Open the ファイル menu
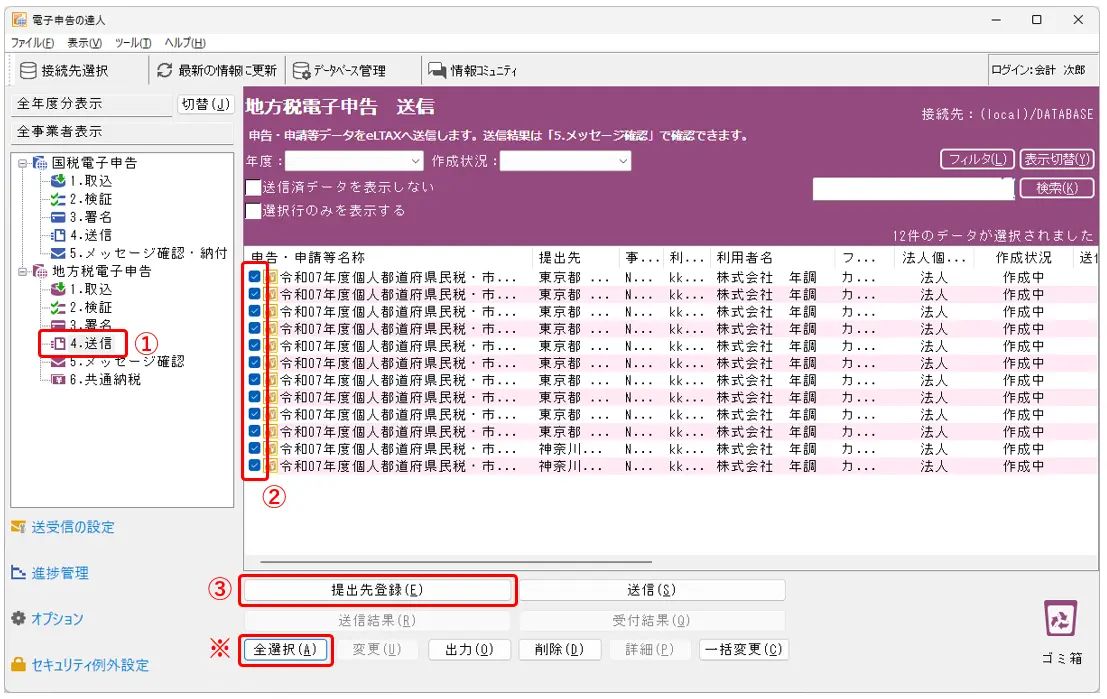This screenshot has height=699, width=1107. (x=33, y=43)
